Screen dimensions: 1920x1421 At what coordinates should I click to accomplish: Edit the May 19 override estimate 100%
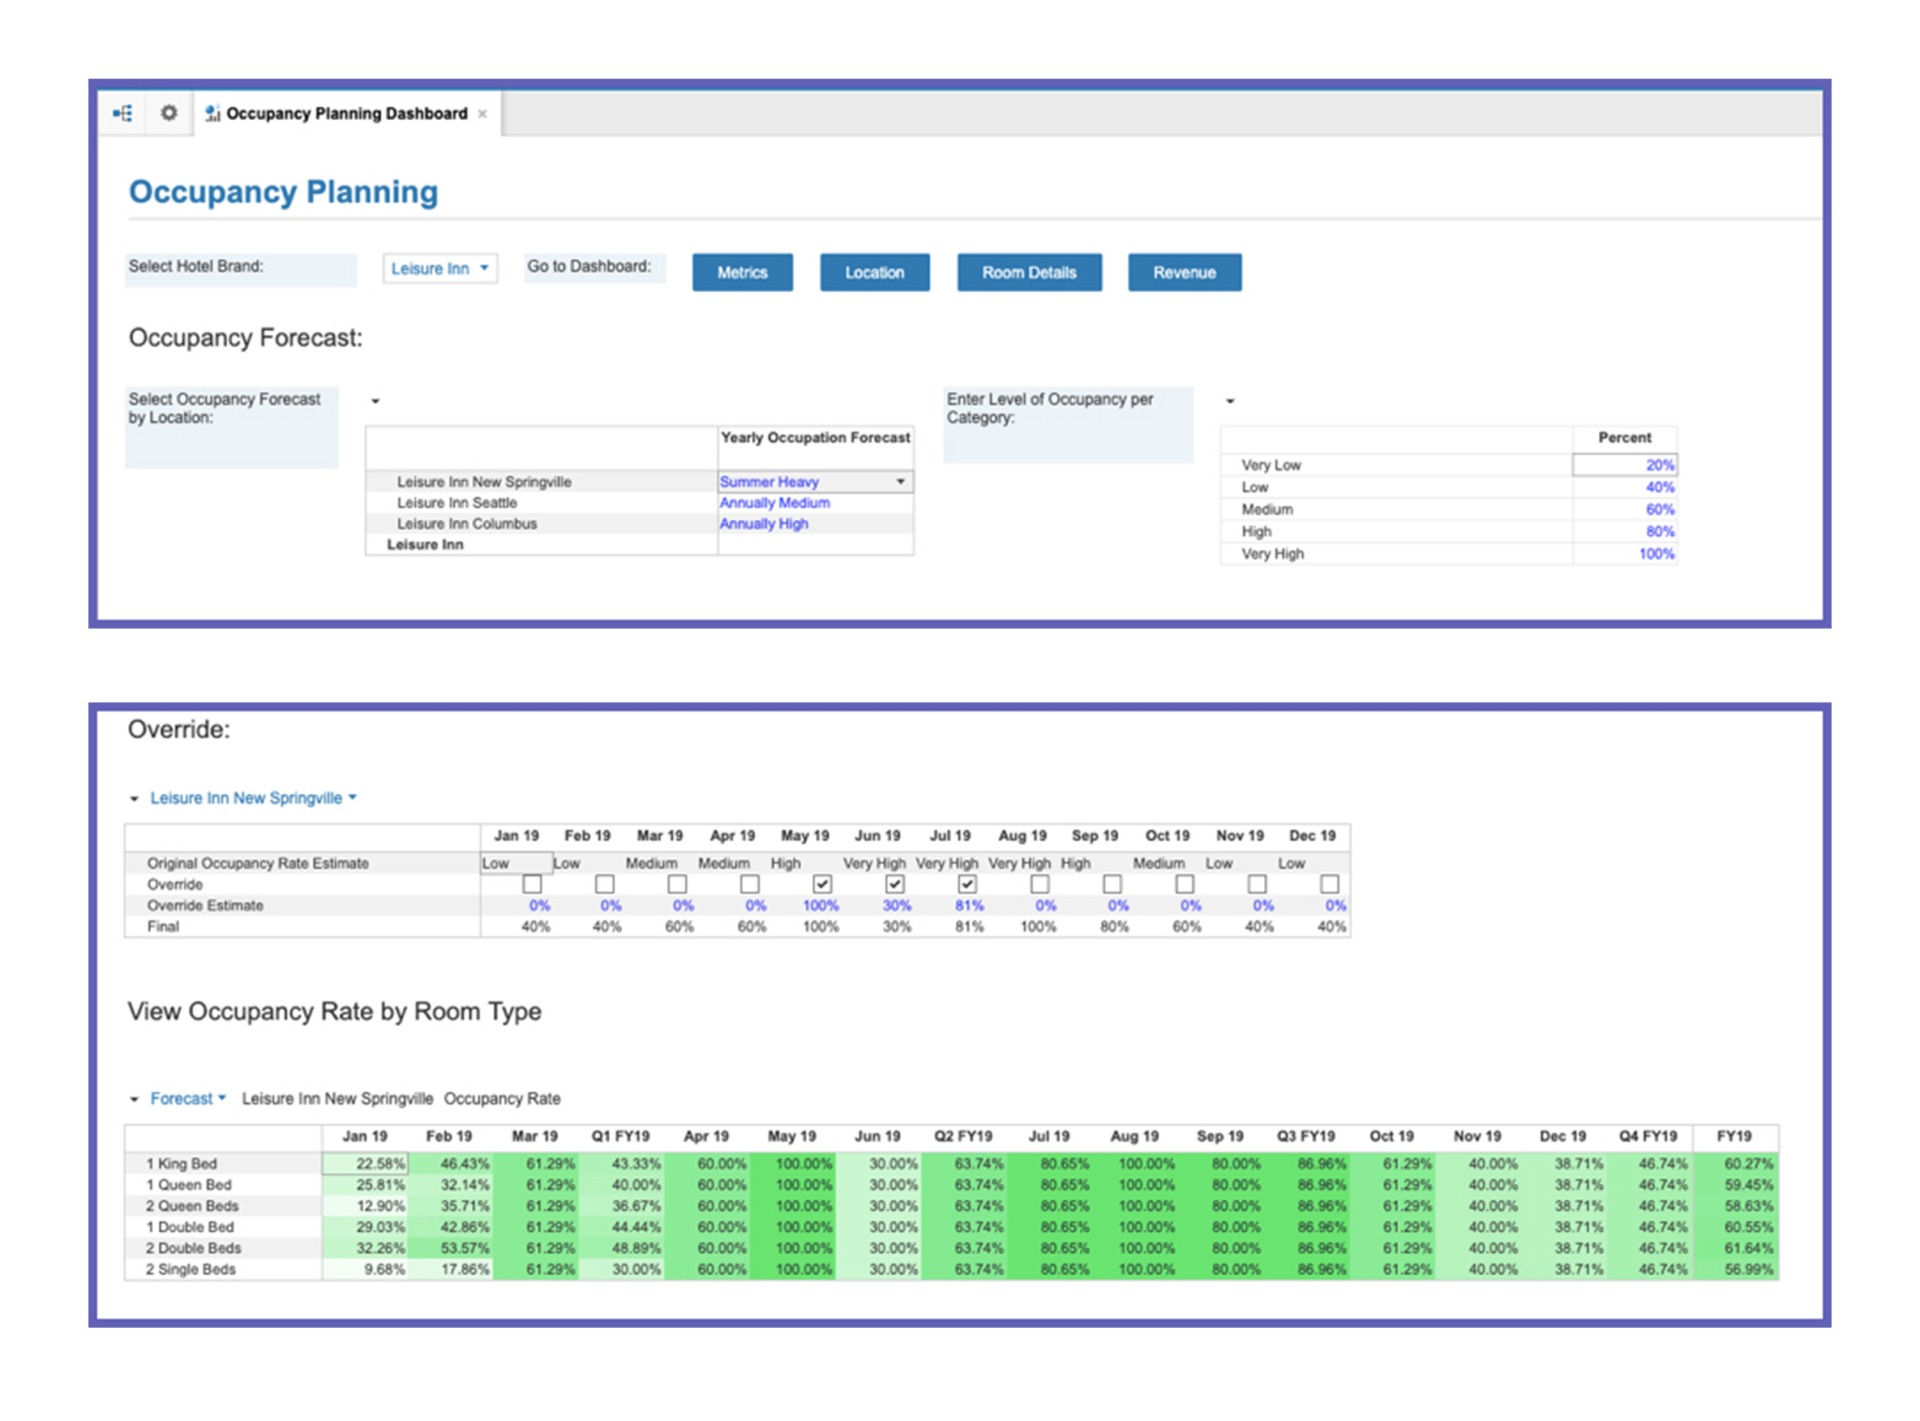[820, 906]
